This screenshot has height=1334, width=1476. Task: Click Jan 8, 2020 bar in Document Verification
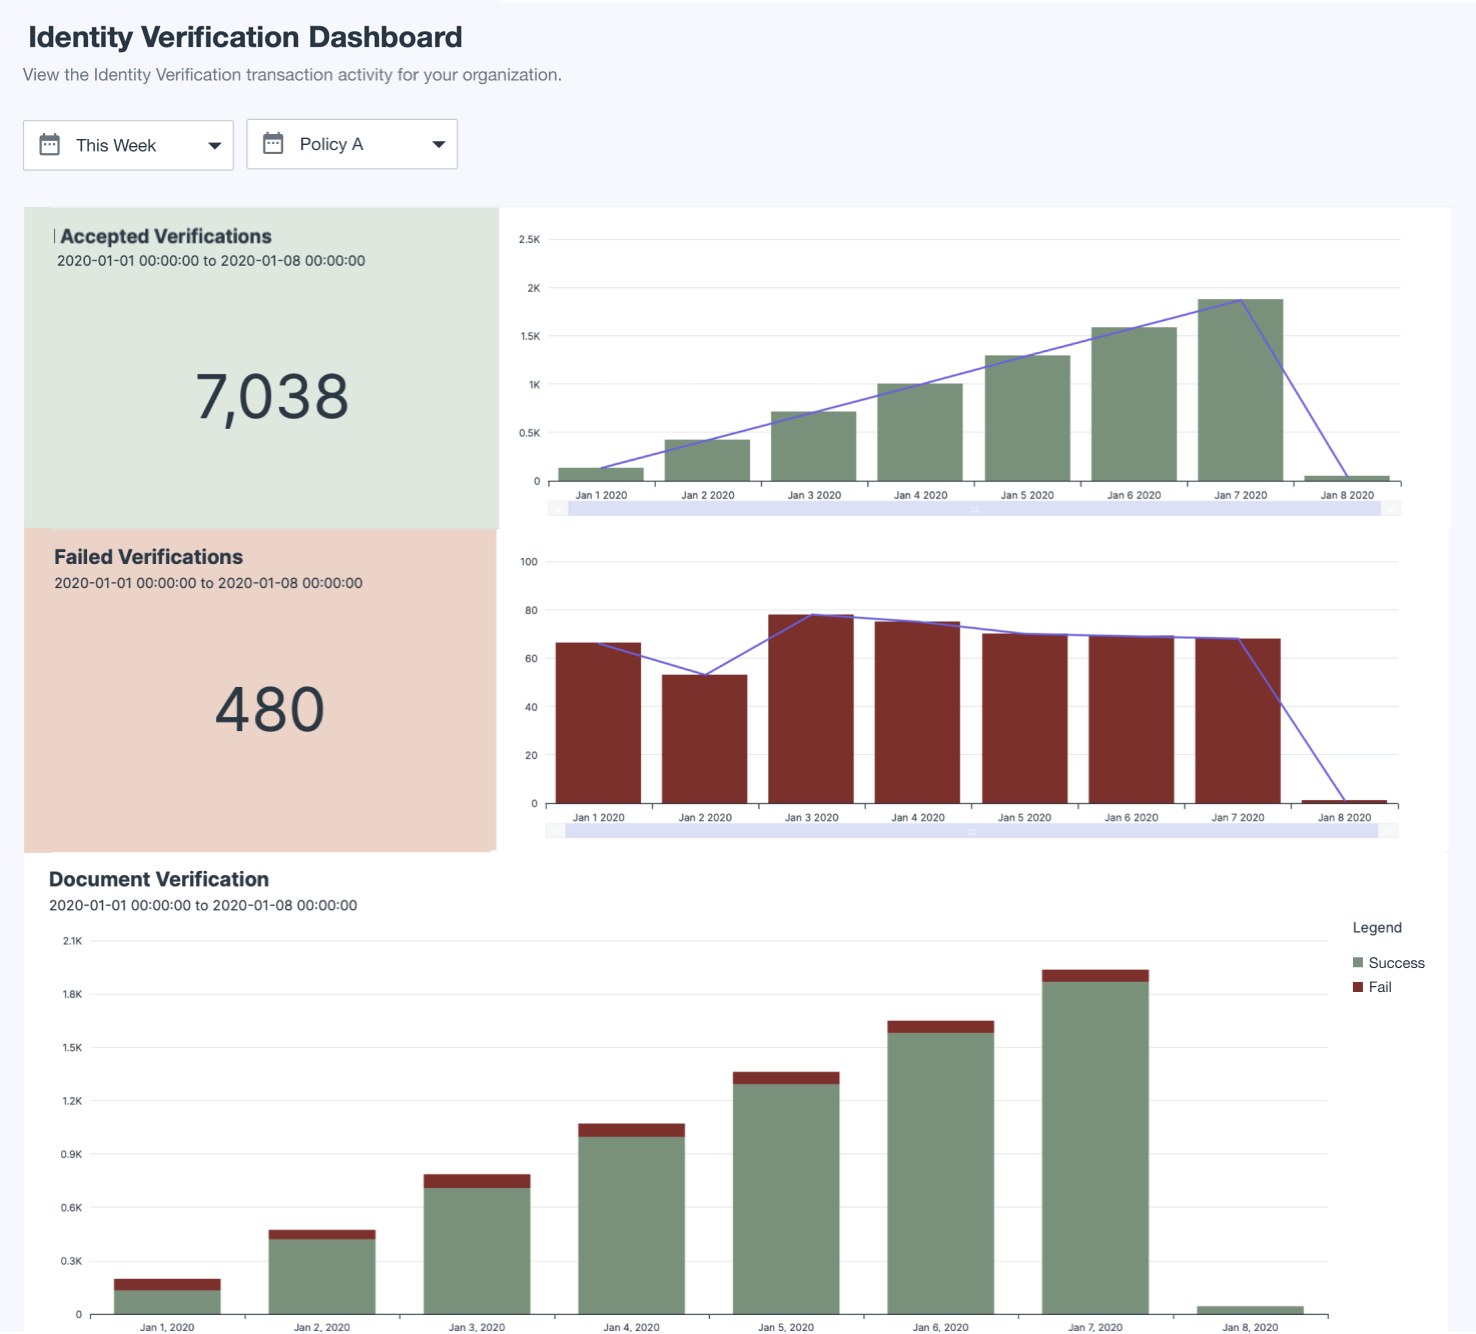[1250, 1310]
